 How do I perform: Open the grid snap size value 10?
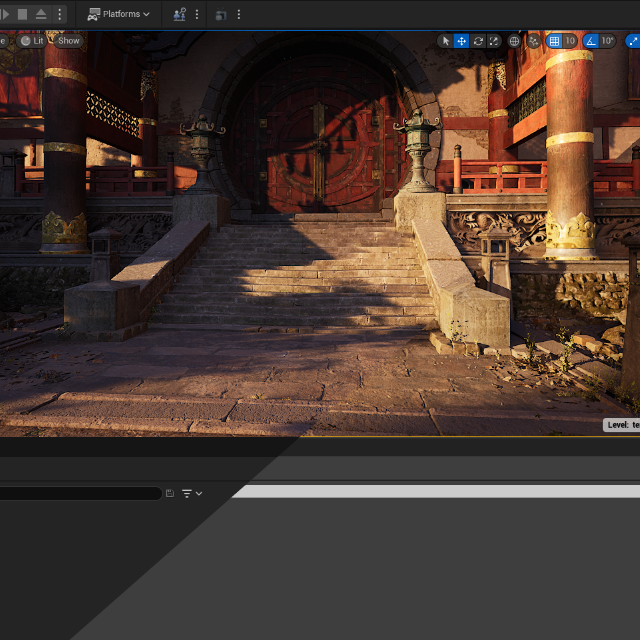[570, 41]
